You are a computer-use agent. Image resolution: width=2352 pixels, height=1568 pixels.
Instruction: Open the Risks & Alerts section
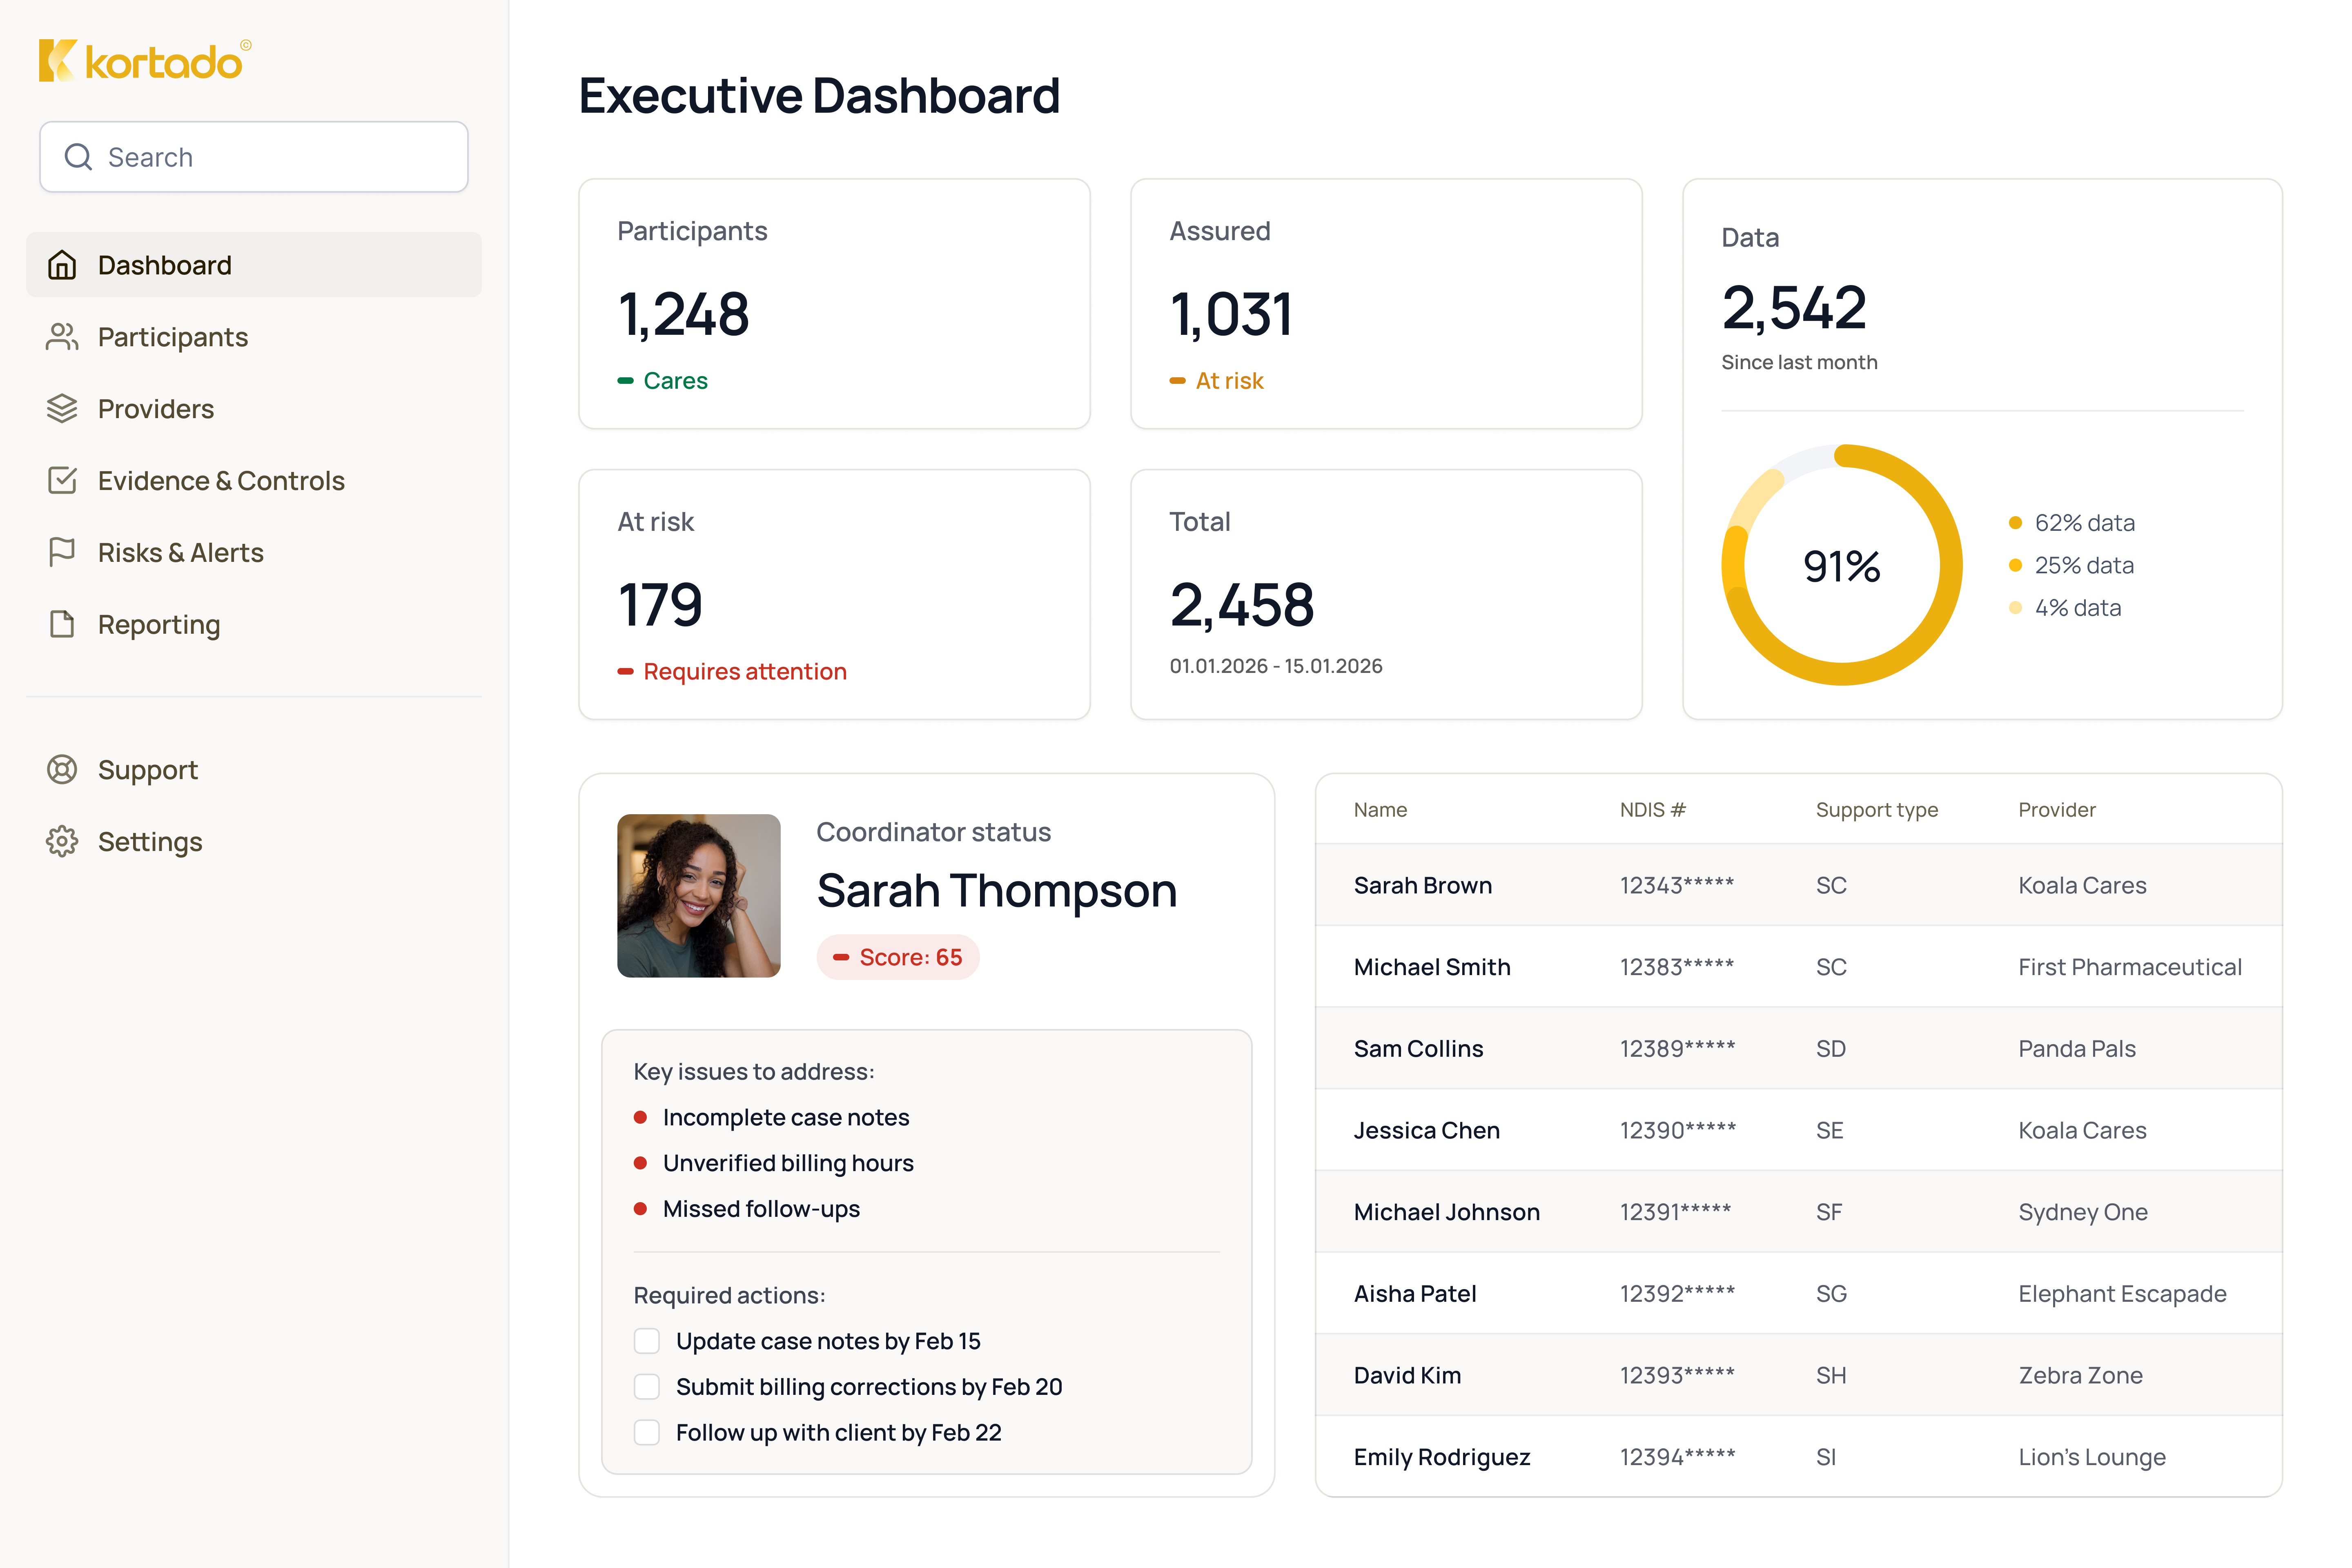click(x=180, y=552)
